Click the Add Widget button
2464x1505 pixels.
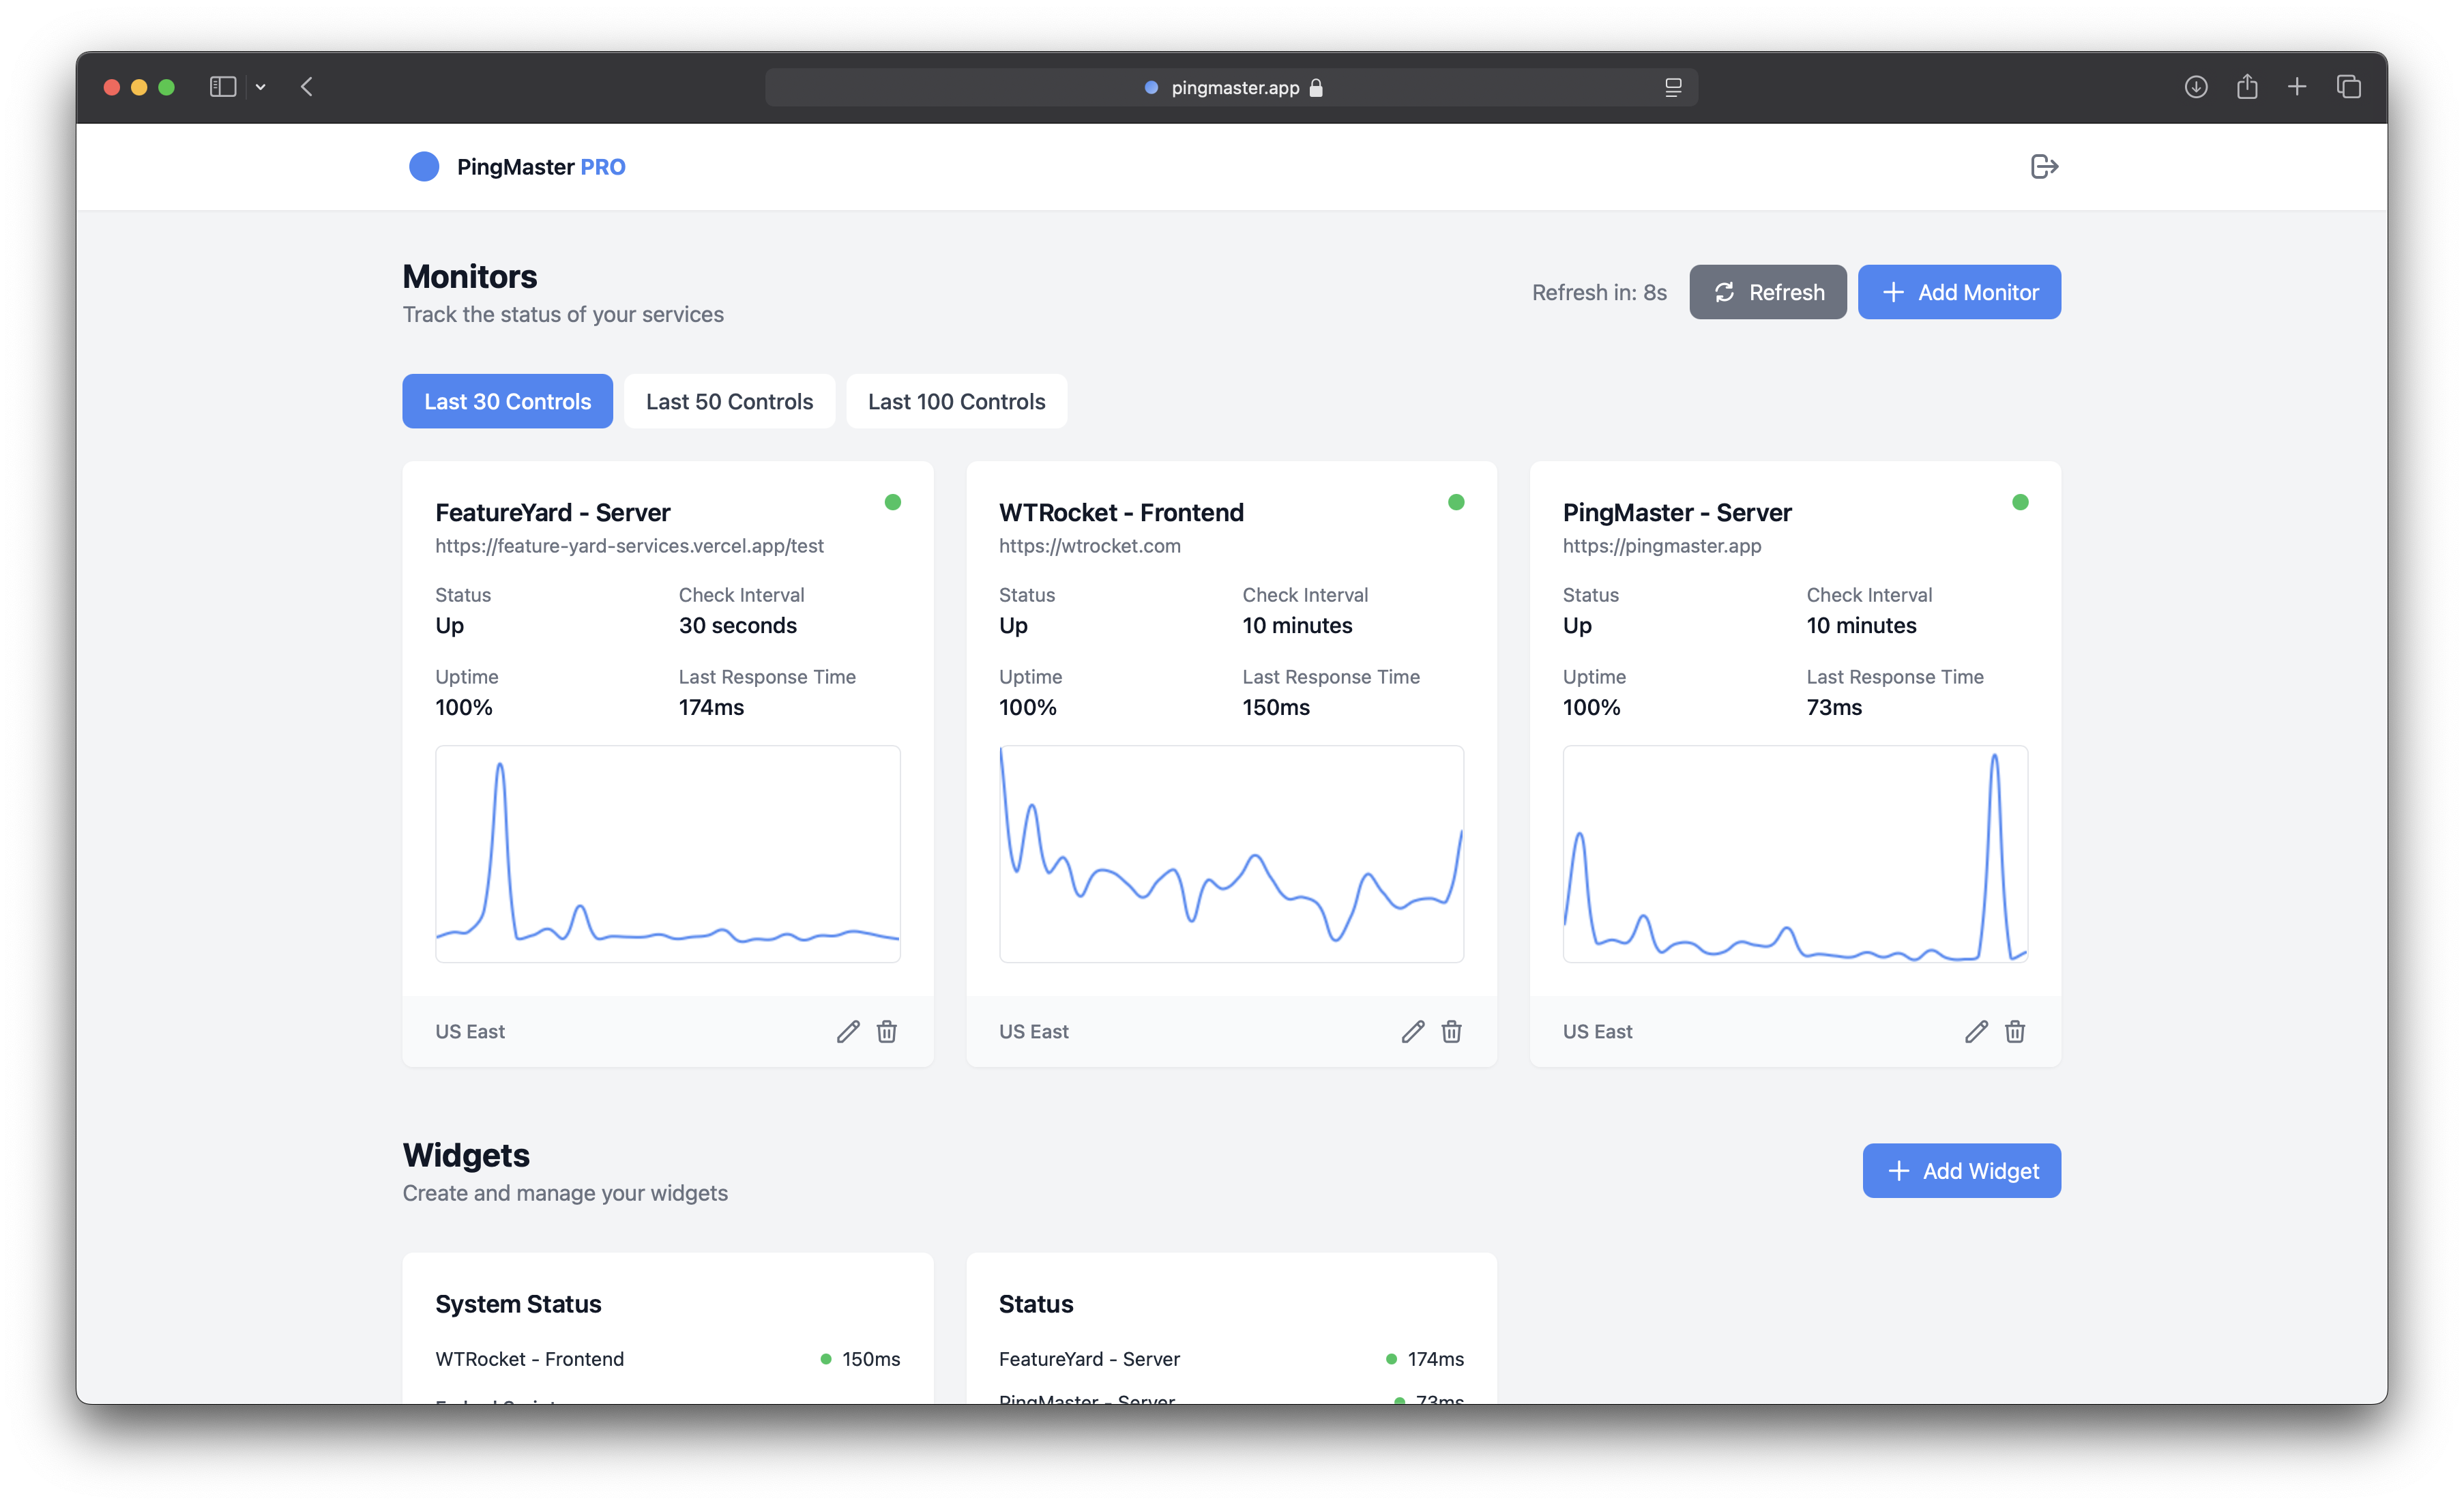tap(1961, 1170)
